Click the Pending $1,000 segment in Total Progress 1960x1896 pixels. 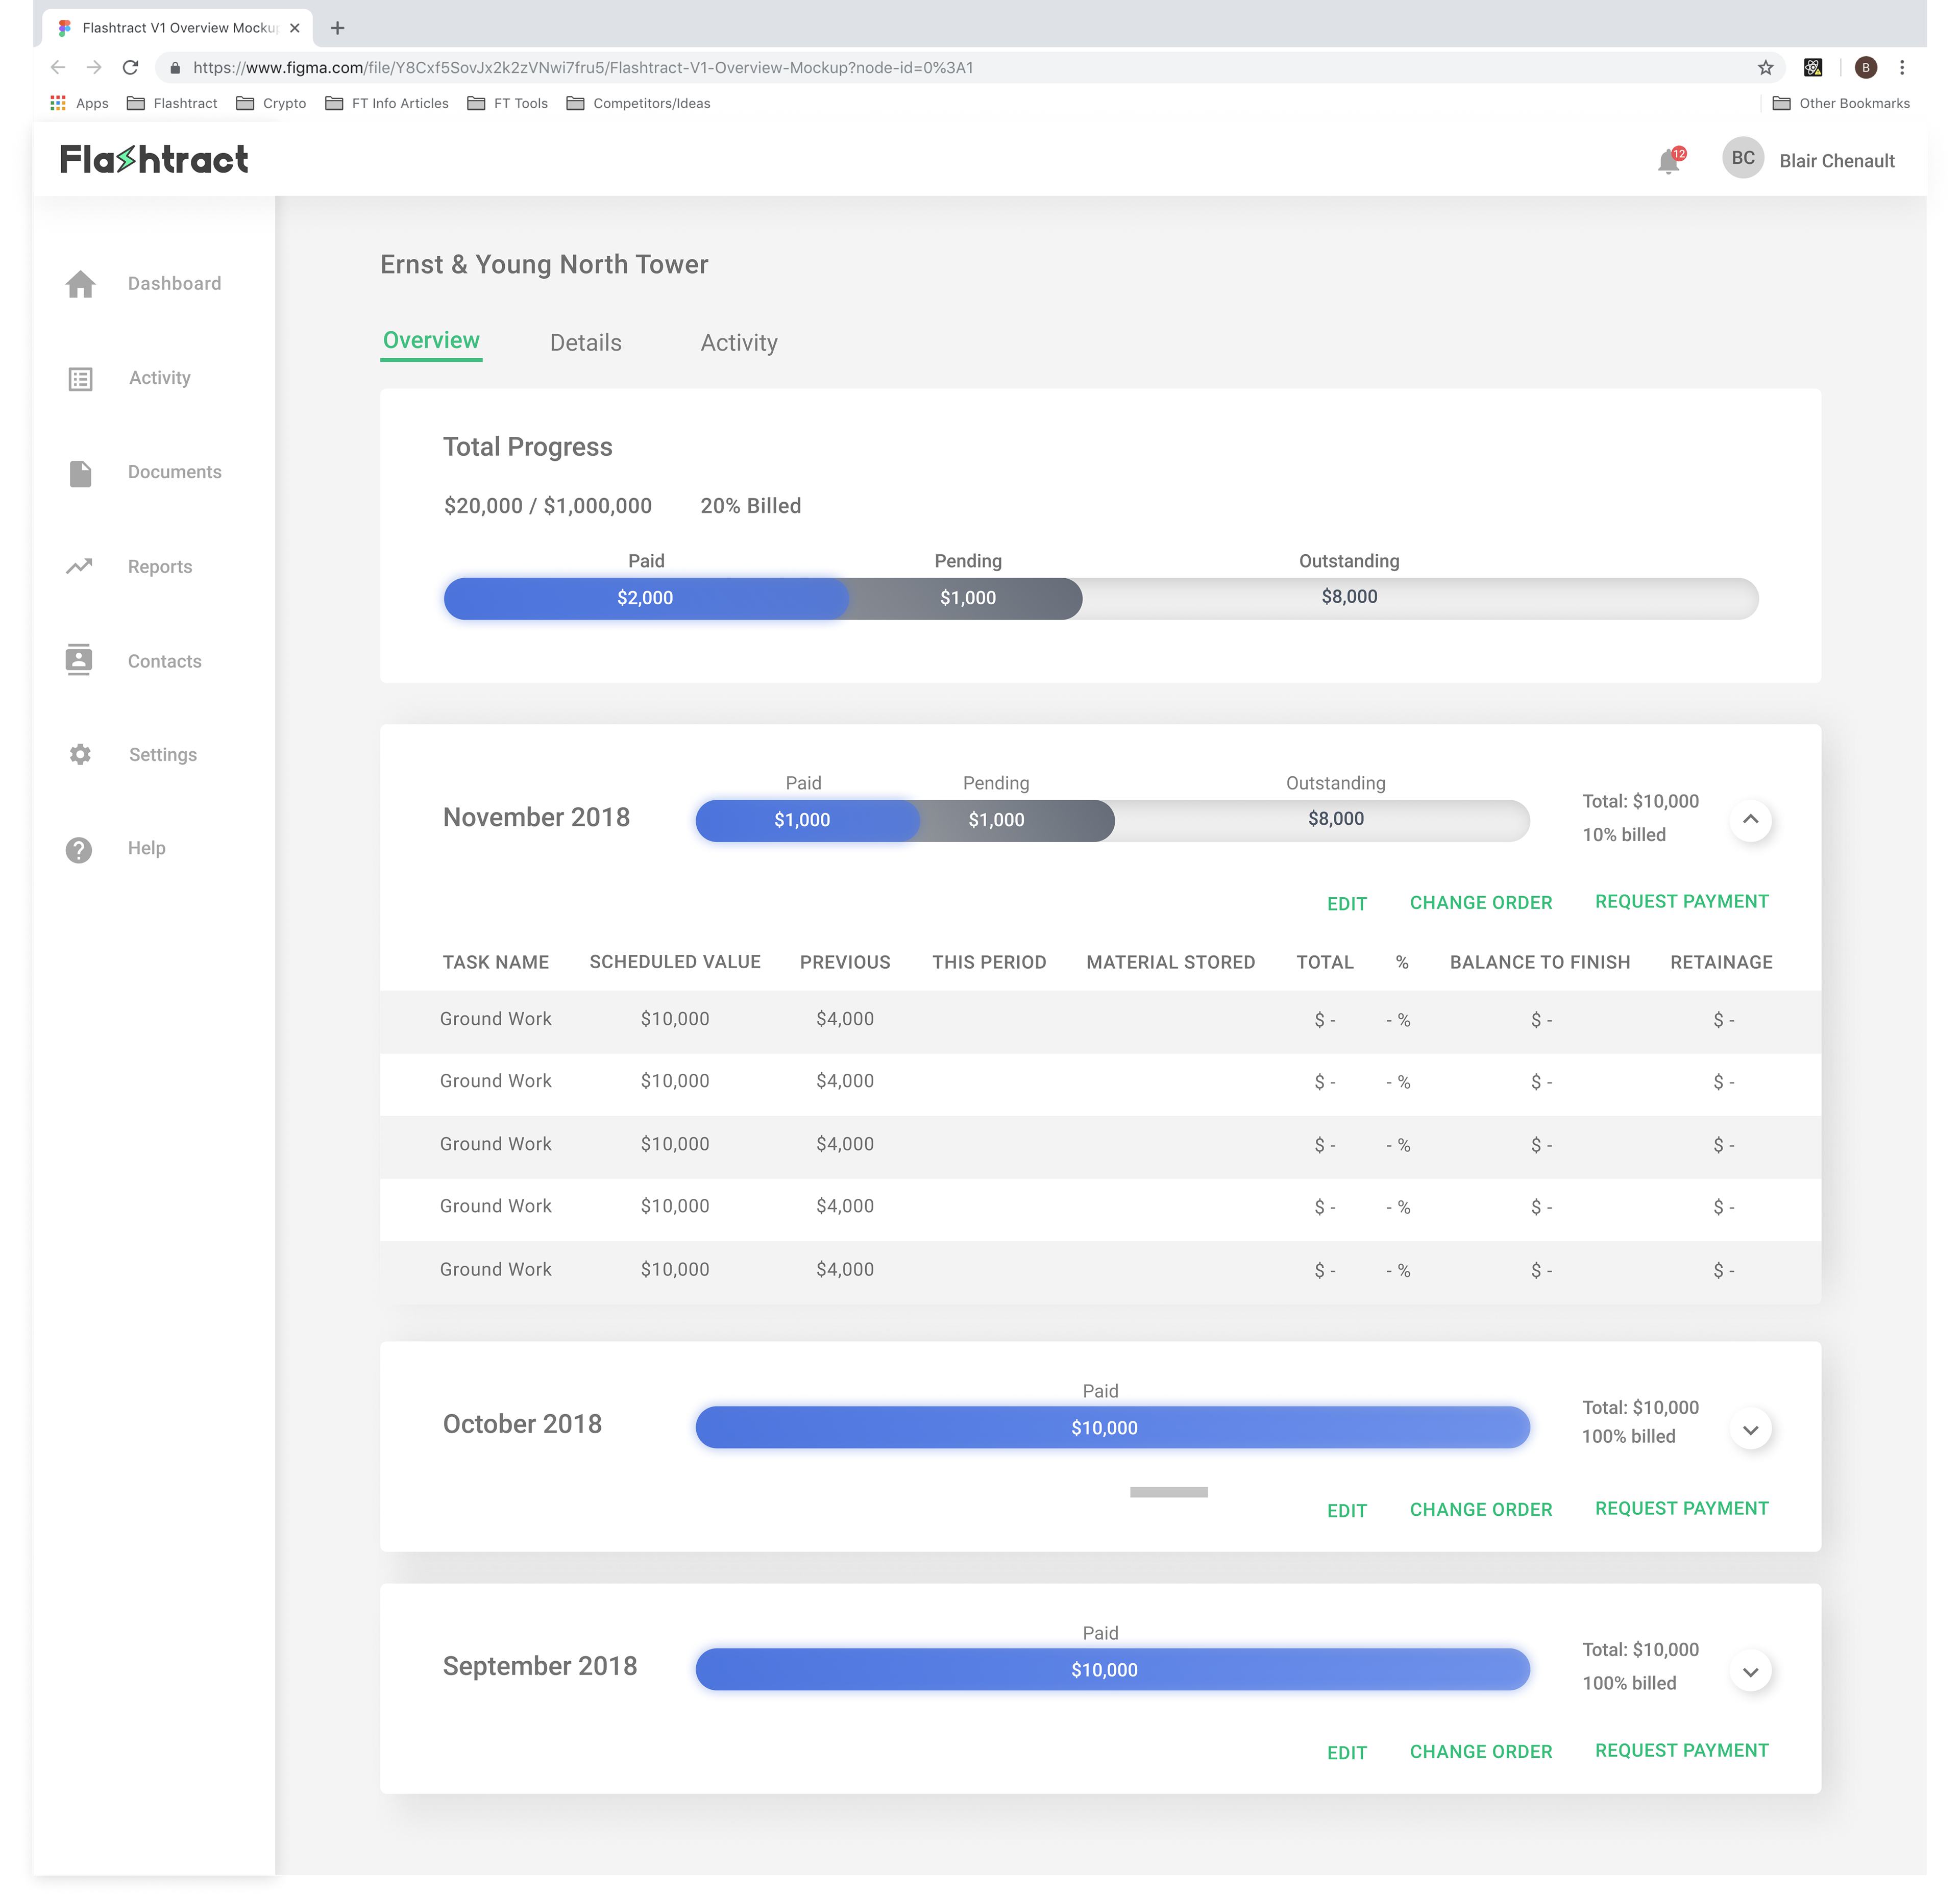tap(967, 598)
